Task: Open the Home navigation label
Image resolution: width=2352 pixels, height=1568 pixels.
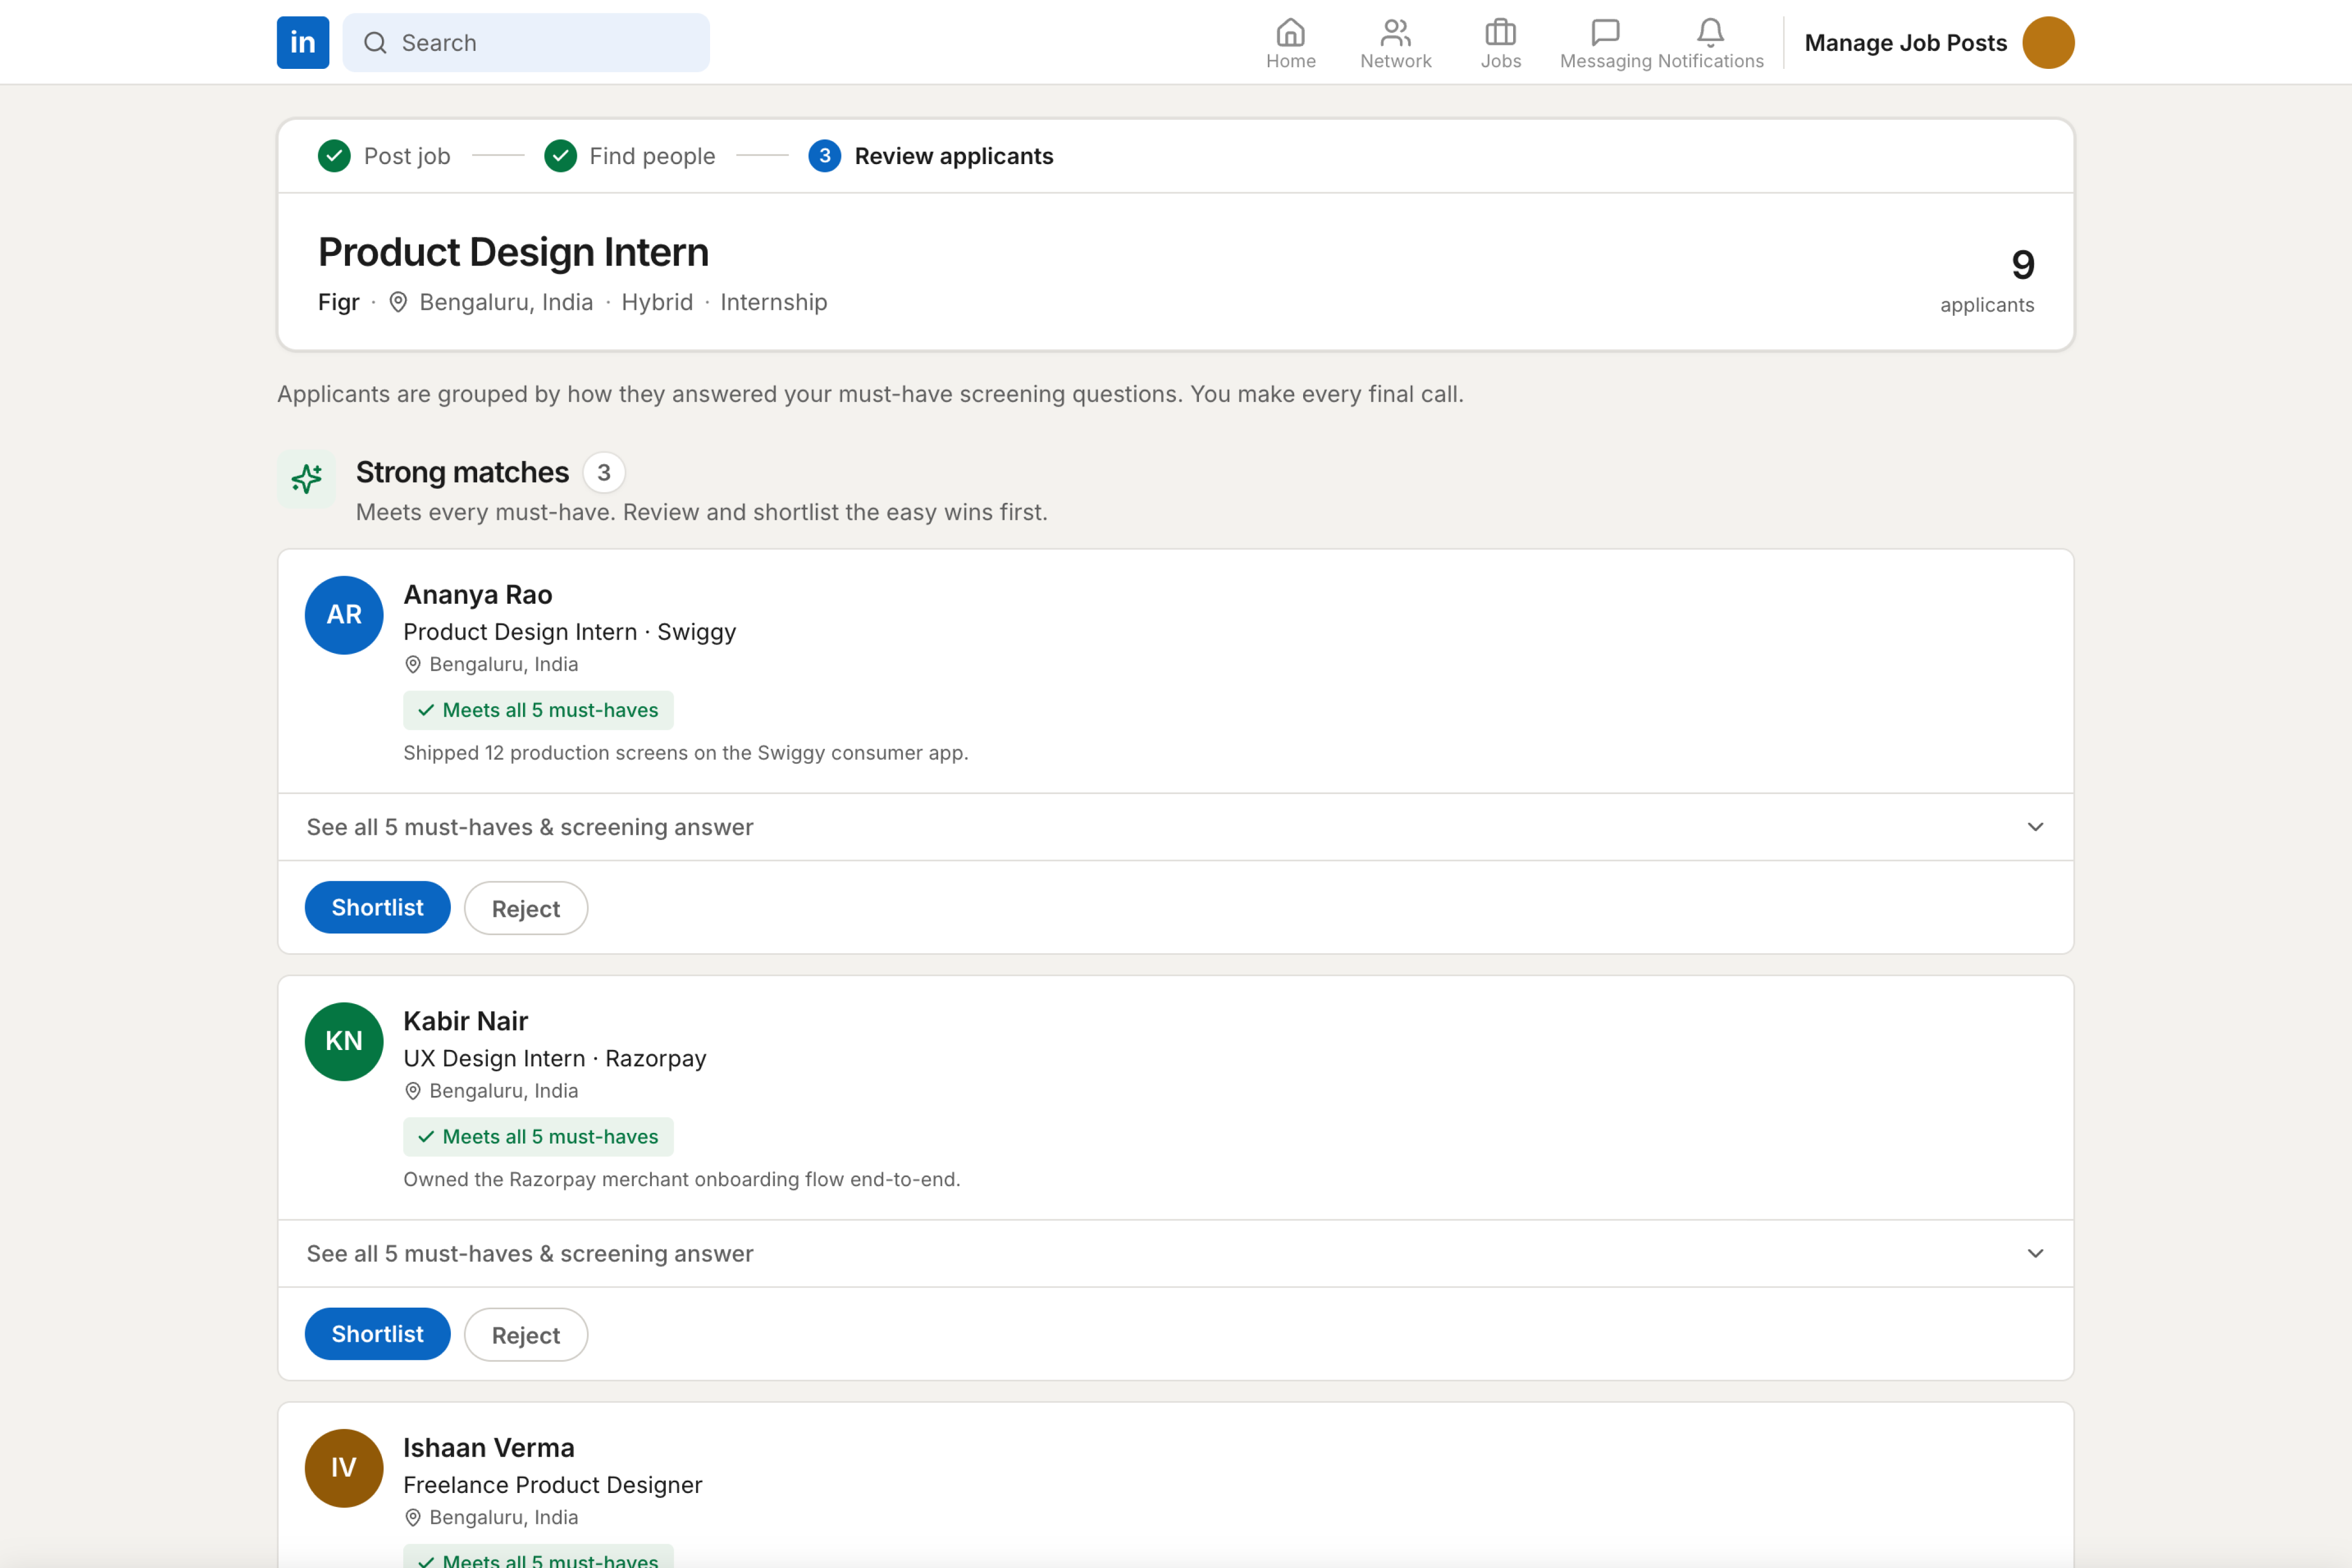Action: click(1291, 61)
